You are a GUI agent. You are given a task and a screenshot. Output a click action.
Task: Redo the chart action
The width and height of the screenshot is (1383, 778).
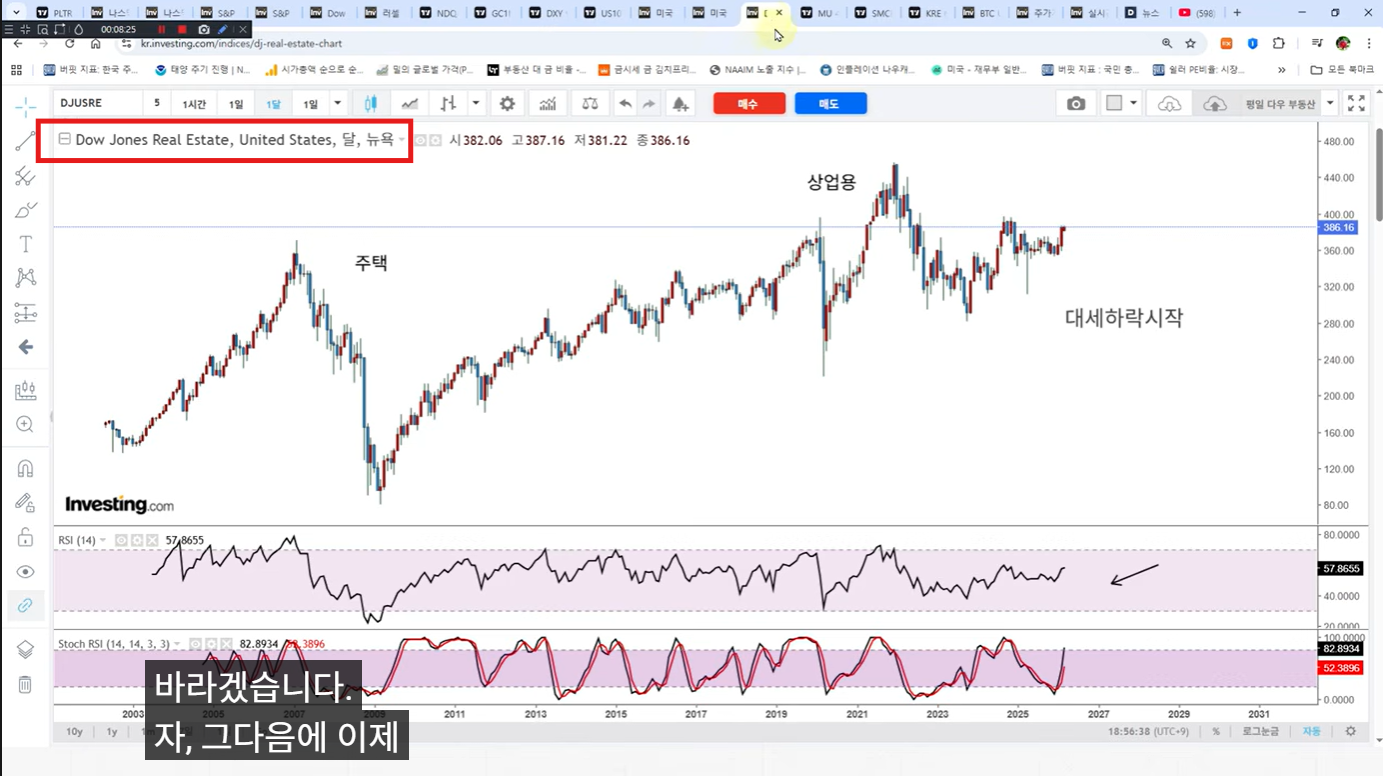click(x=648, y=103)
